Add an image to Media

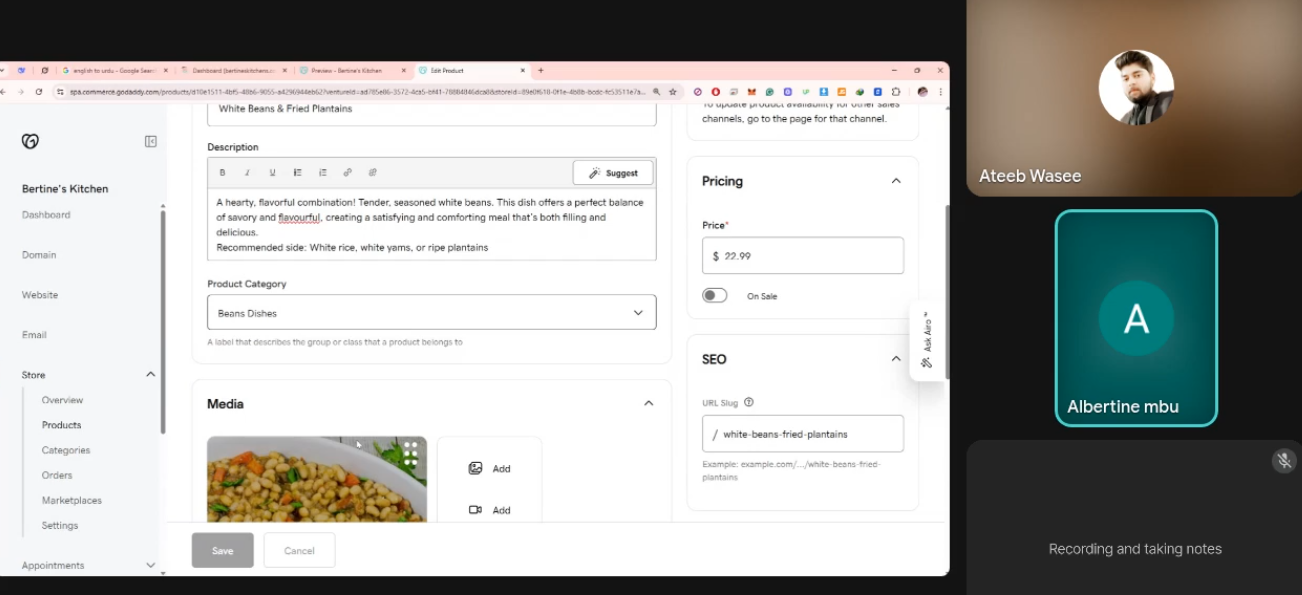tap(489, 468)
